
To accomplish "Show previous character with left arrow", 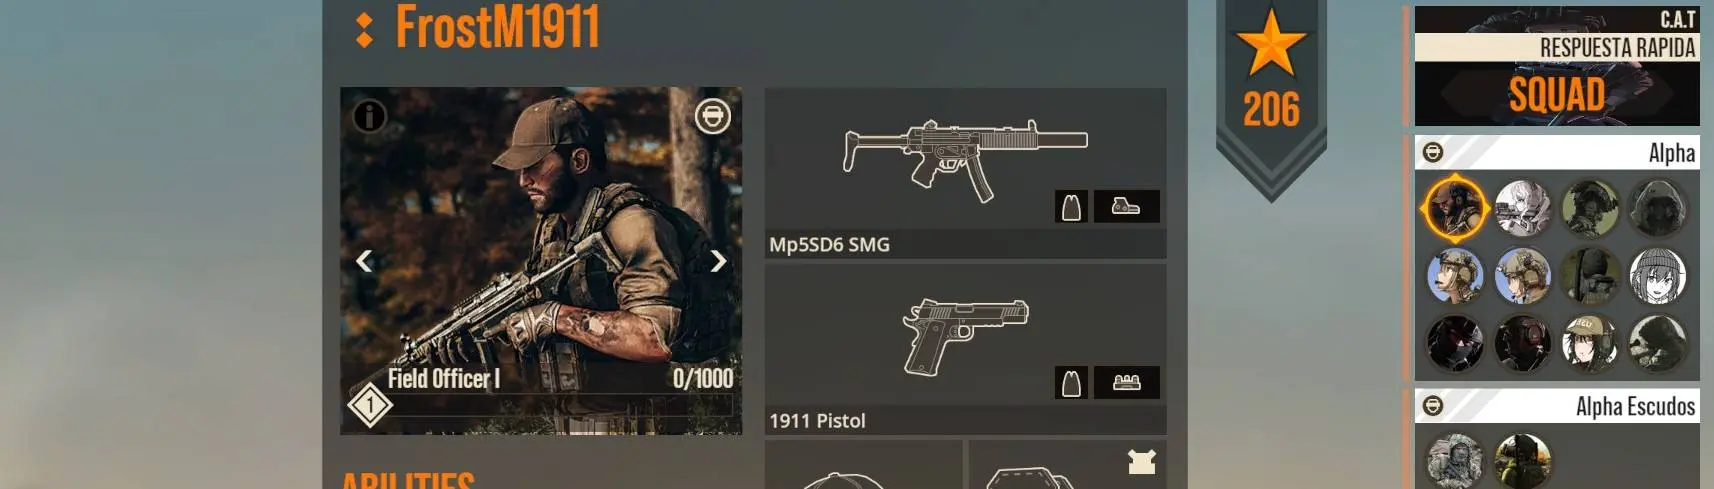I will 364,261.
